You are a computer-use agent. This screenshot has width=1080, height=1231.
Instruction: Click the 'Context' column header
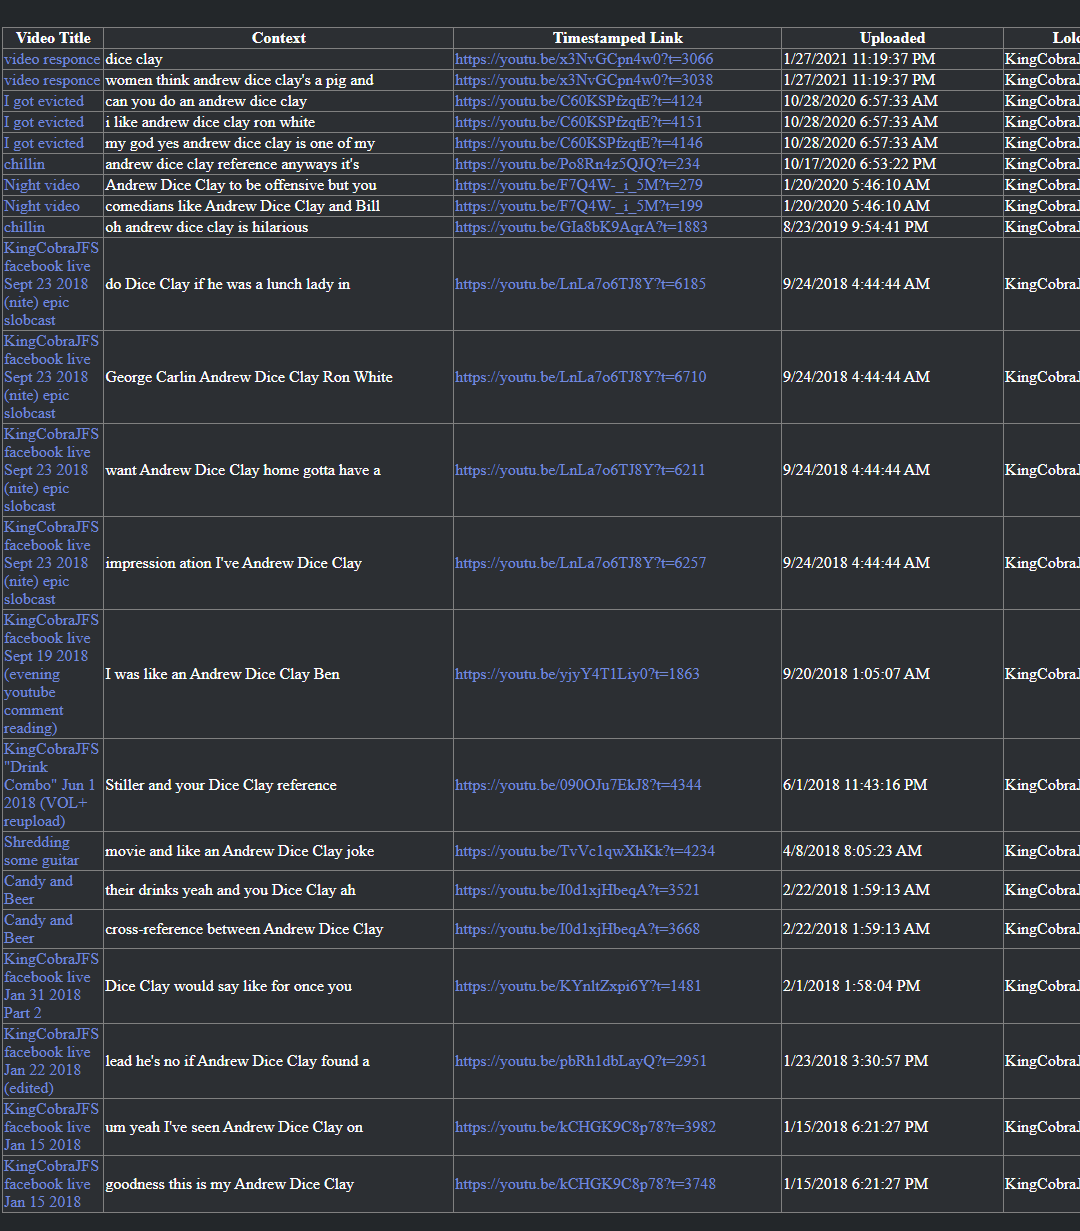(279, 38)
